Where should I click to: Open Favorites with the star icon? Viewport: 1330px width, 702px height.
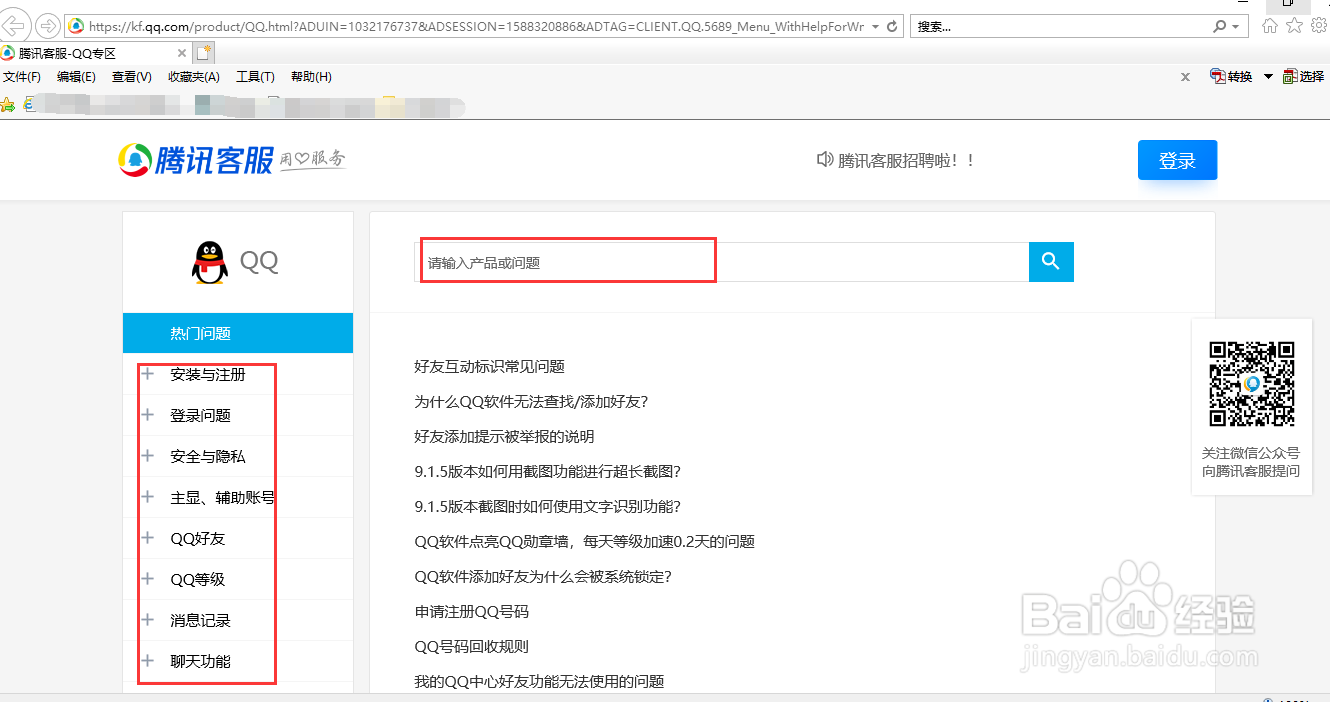click(x=1294, y=26)
